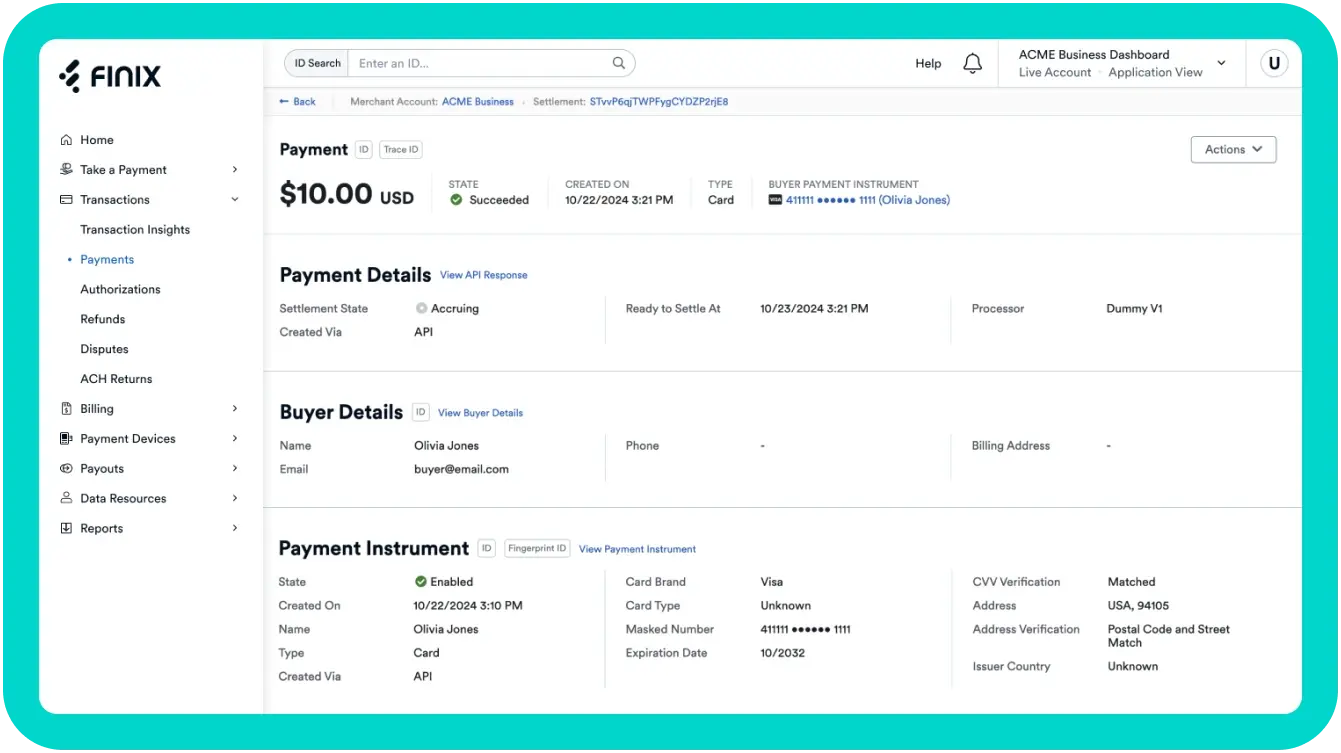The image size is (1341, 753).
Task: Click the Back link
Action: point(298,102)
